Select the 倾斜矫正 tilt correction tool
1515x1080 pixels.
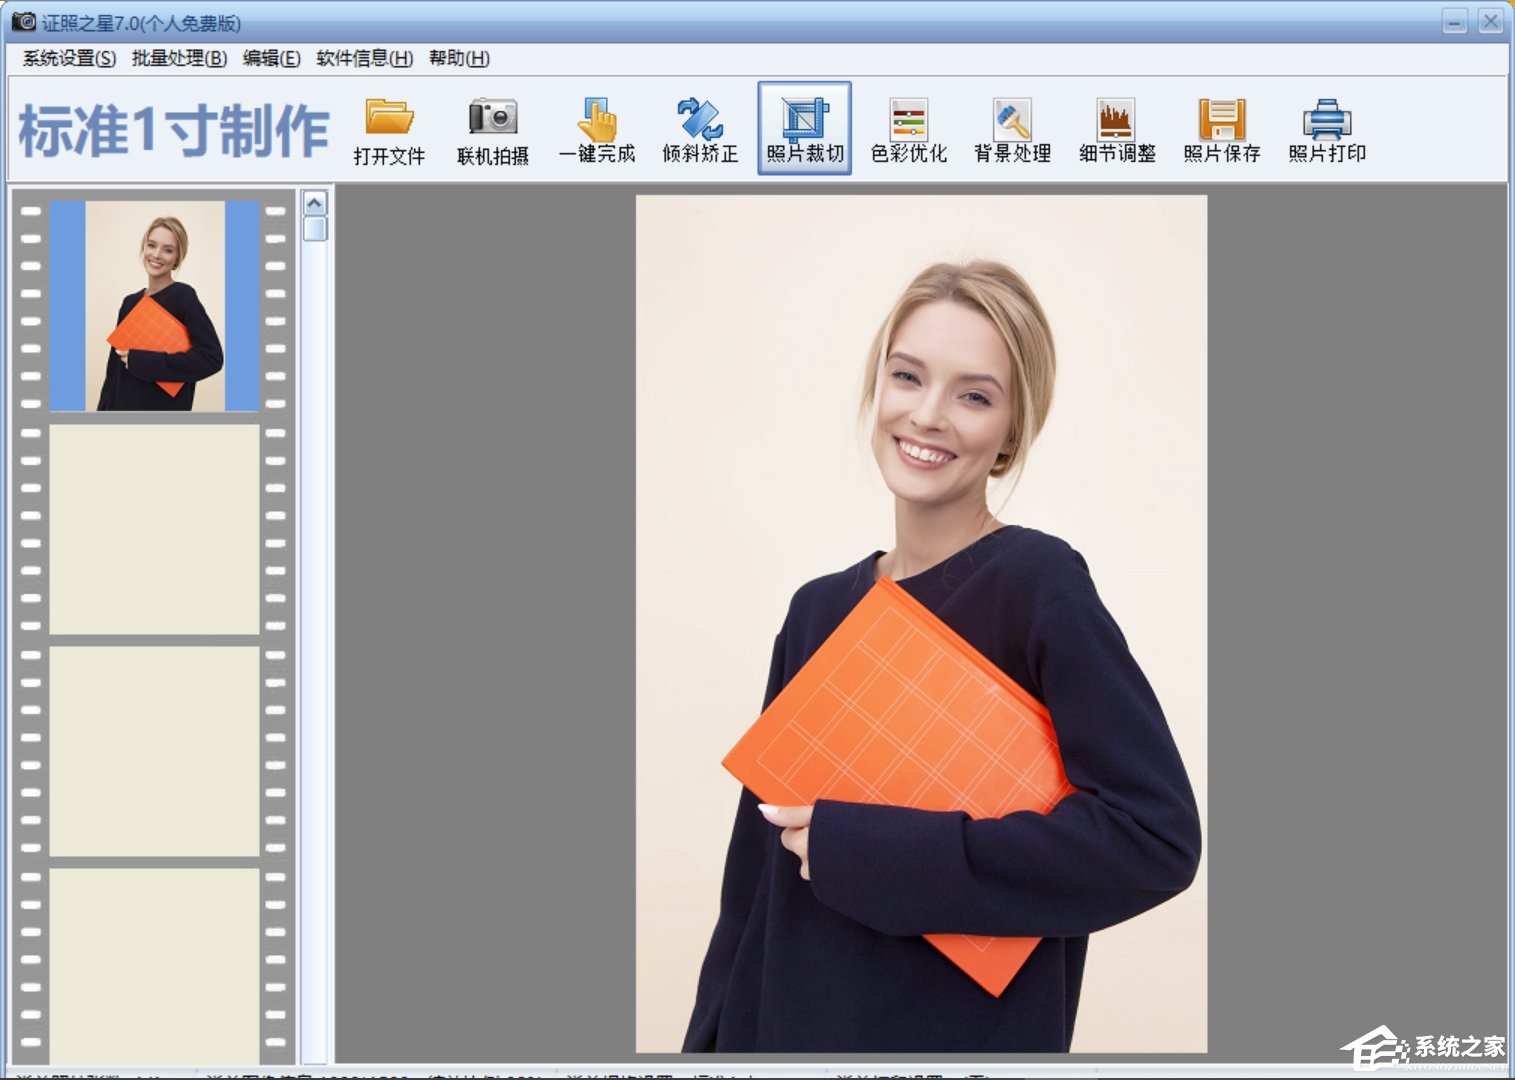point(700,130)
